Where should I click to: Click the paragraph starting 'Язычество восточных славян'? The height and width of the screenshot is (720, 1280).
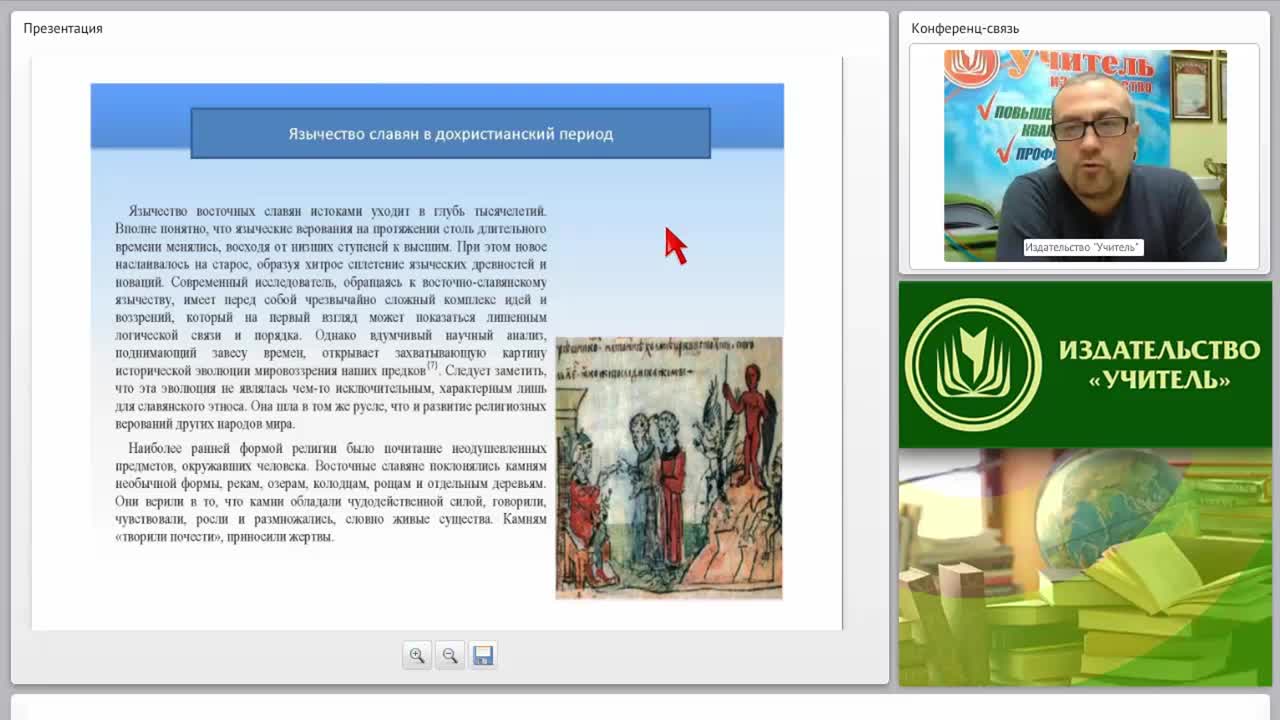331,317
